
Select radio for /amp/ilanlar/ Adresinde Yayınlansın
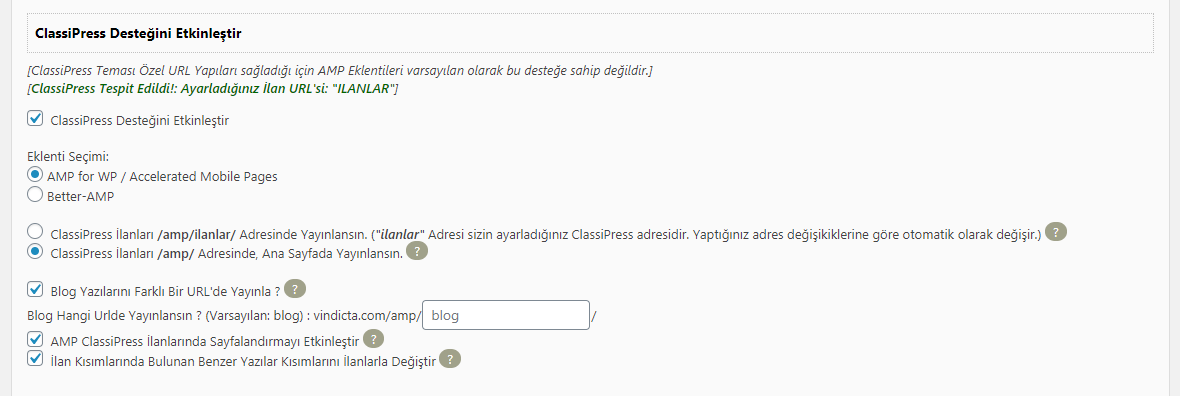click(35, 232)
